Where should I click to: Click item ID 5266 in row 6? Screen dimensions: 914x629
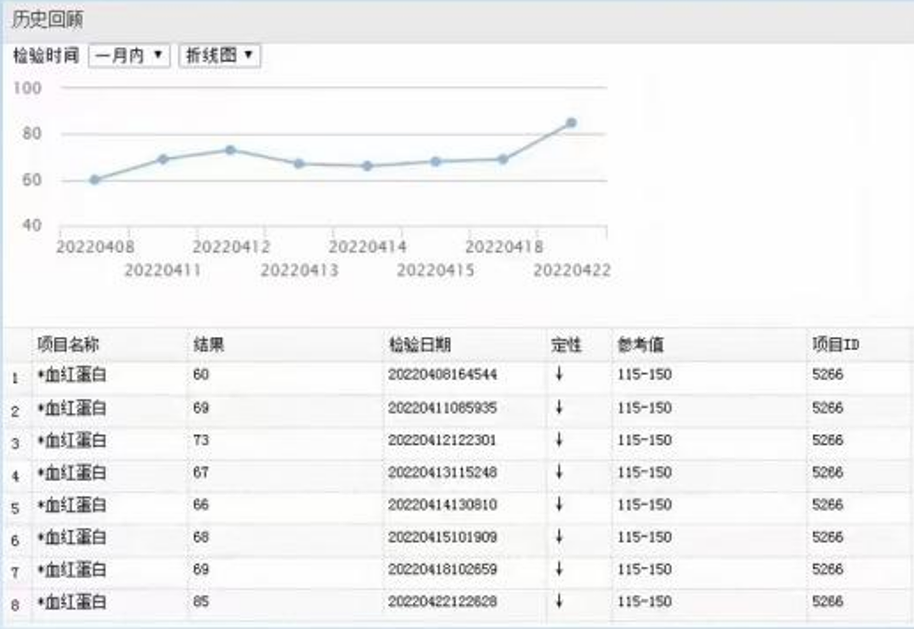[828, 537]
